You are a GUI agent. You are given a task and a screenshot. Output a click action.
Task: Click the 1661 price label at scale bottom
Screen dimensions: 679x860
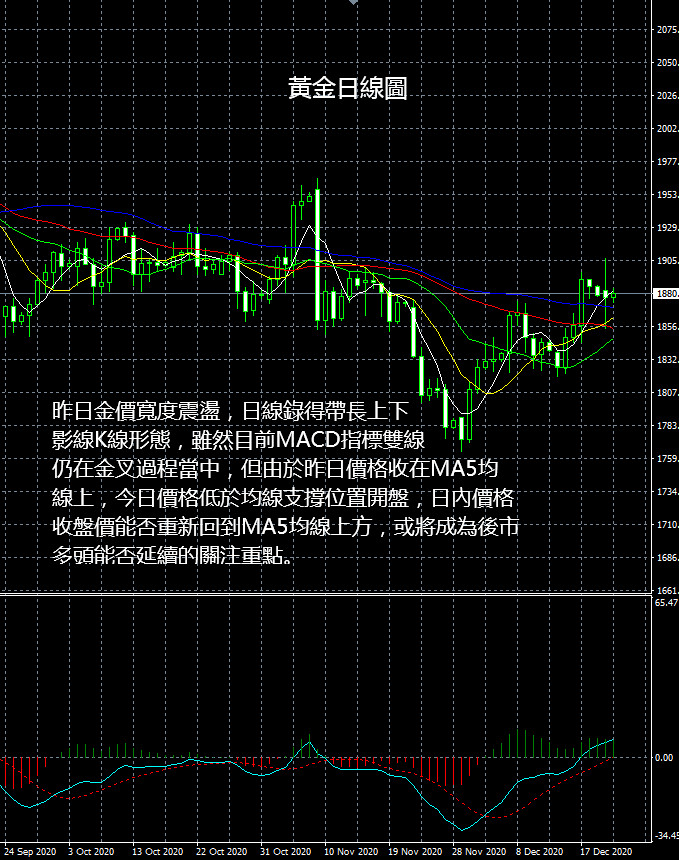coord(666,590)
